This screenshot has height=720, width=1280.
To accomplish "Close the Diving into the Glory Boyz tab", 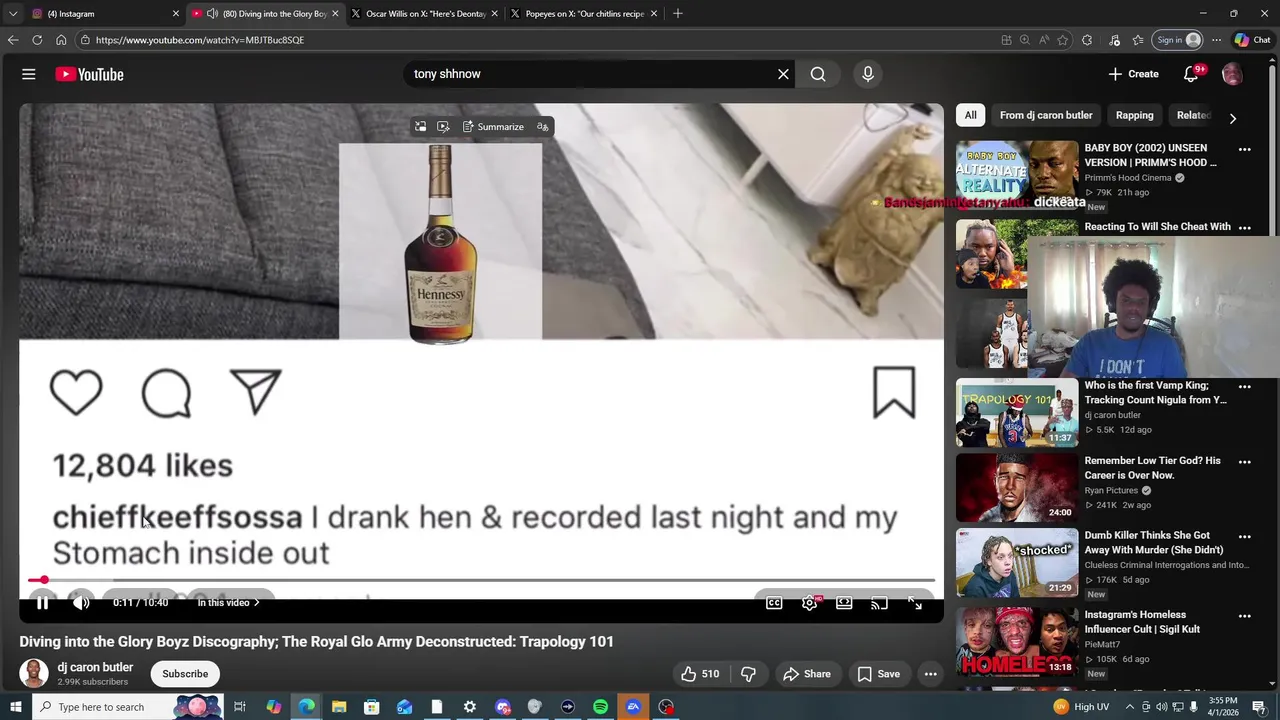I will pyautogui.click(x=335, y=14).
